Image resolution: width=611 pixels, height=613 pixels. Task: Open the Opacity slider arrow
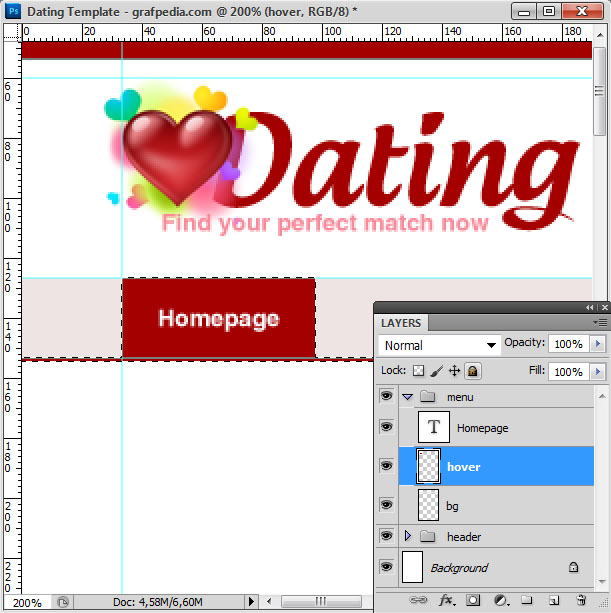(598, 344)
